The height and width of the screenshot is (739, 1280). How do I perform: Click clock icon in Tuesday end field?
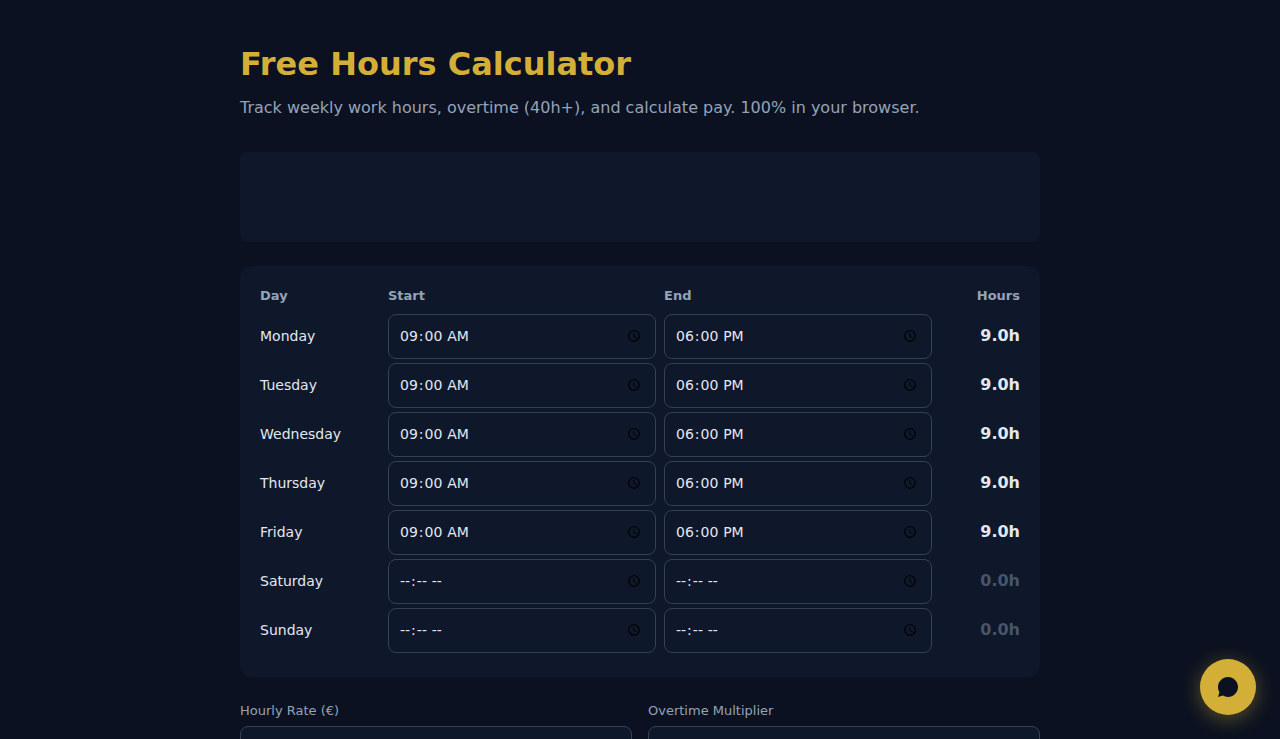click(x=910, y=385)
